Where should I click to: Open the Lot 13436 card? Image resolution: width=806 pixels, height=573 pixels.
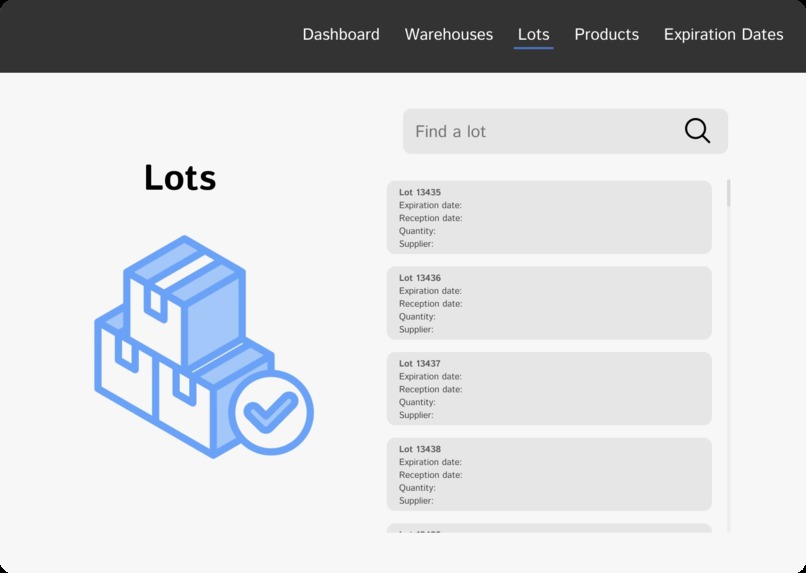pos(549,303)
